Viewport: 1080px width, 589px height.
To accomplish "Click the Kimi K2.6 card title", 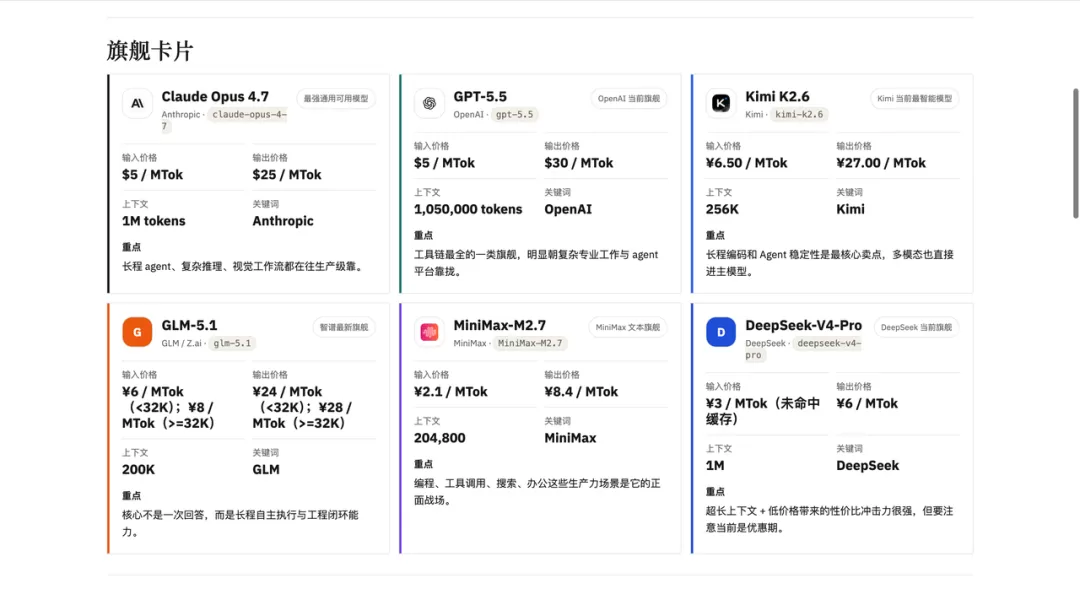I will [x=777, y=96].
